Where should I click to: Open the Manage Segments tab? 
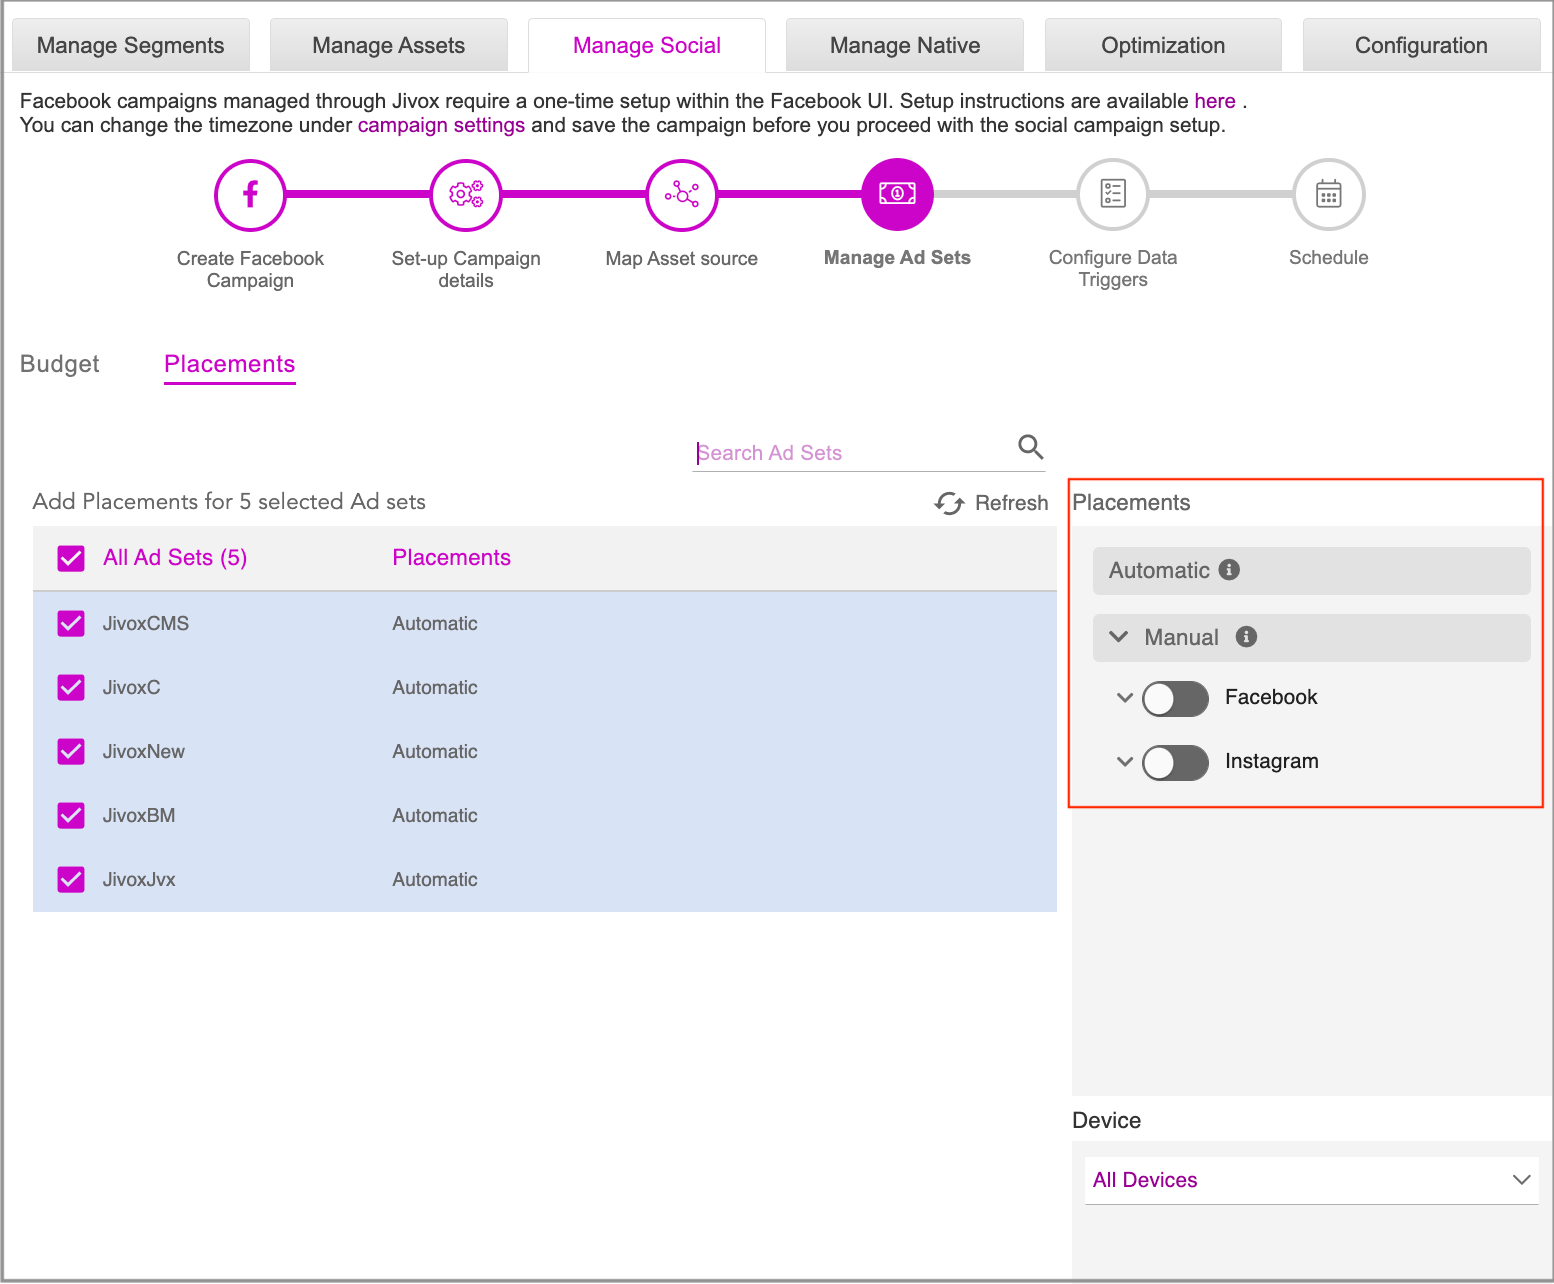[x=131, y=45]
